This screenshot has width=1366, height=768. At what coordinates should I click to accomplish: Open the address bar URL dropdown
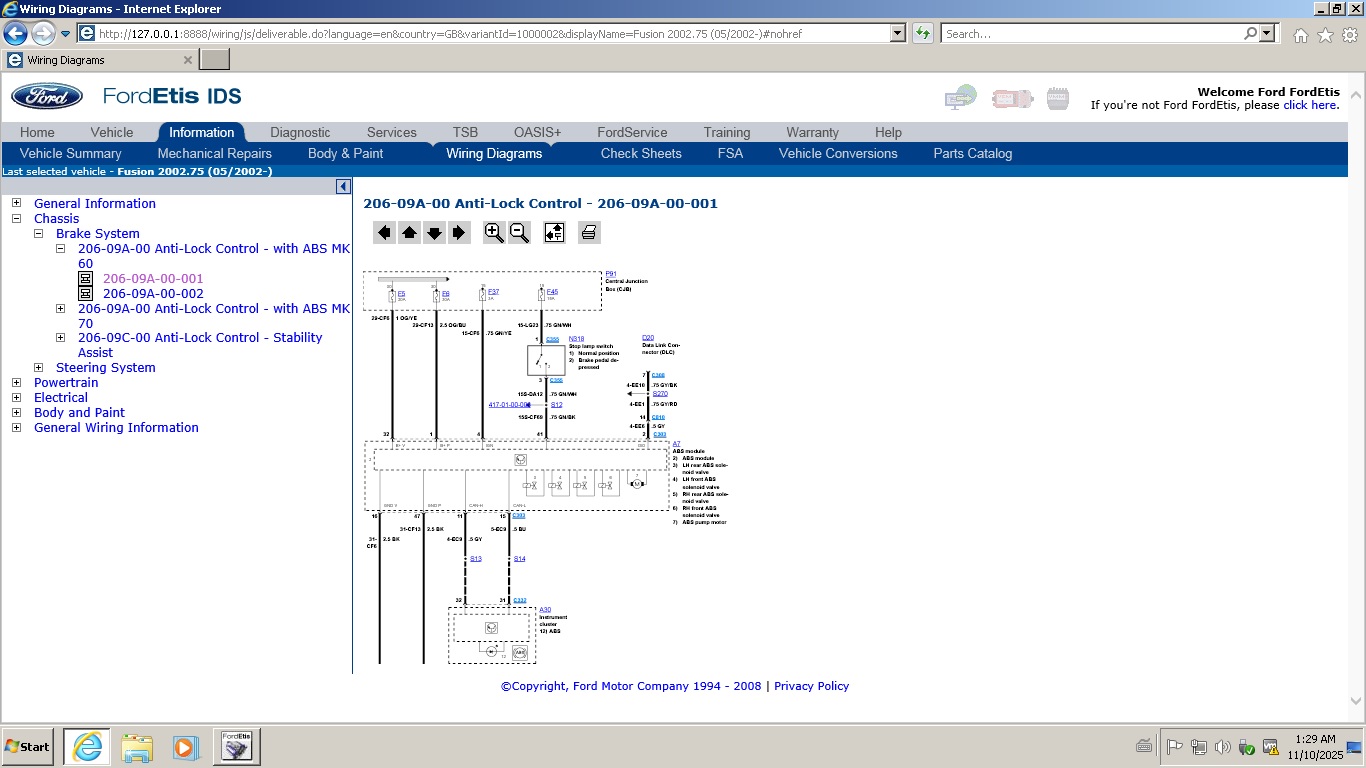[897, 33]
